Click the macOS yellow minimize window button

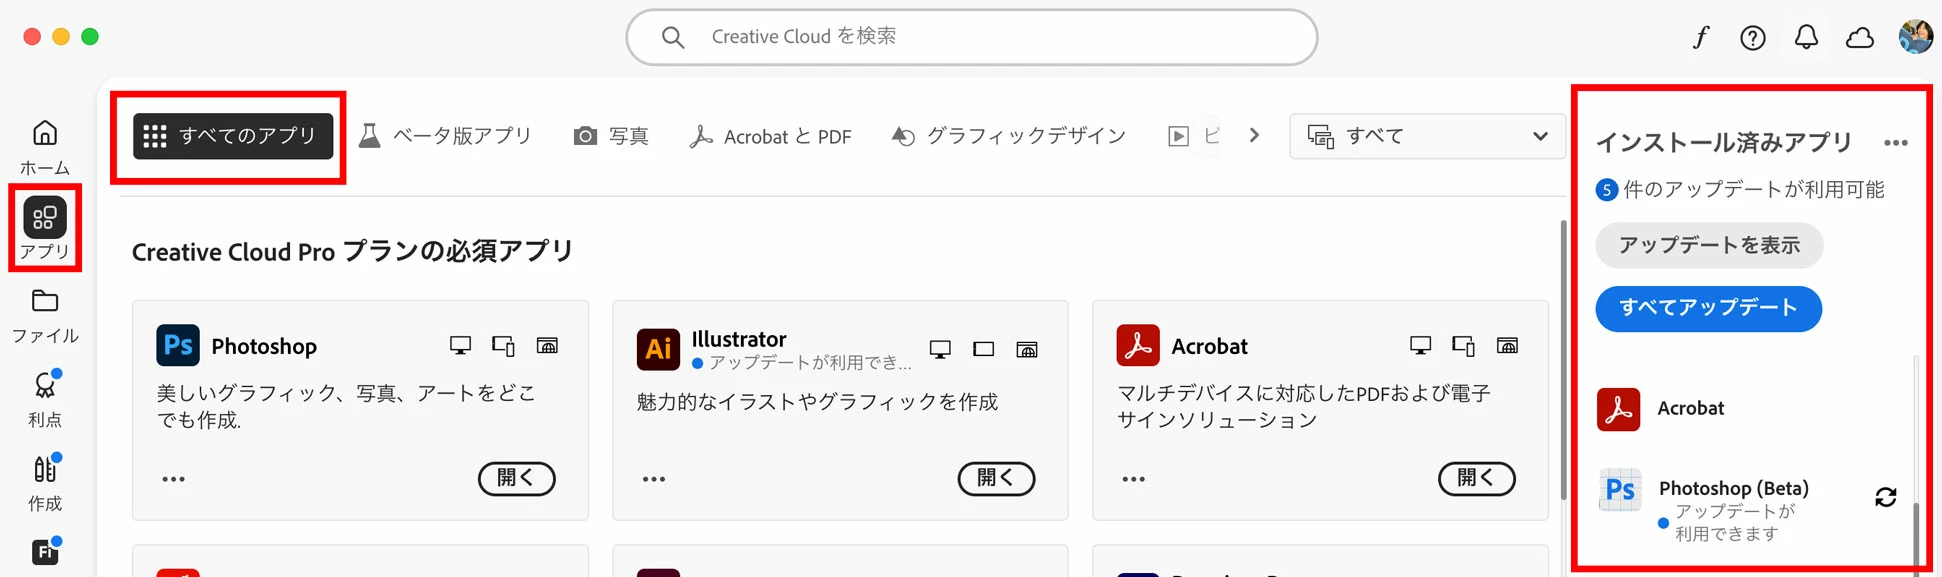(61, 37)
